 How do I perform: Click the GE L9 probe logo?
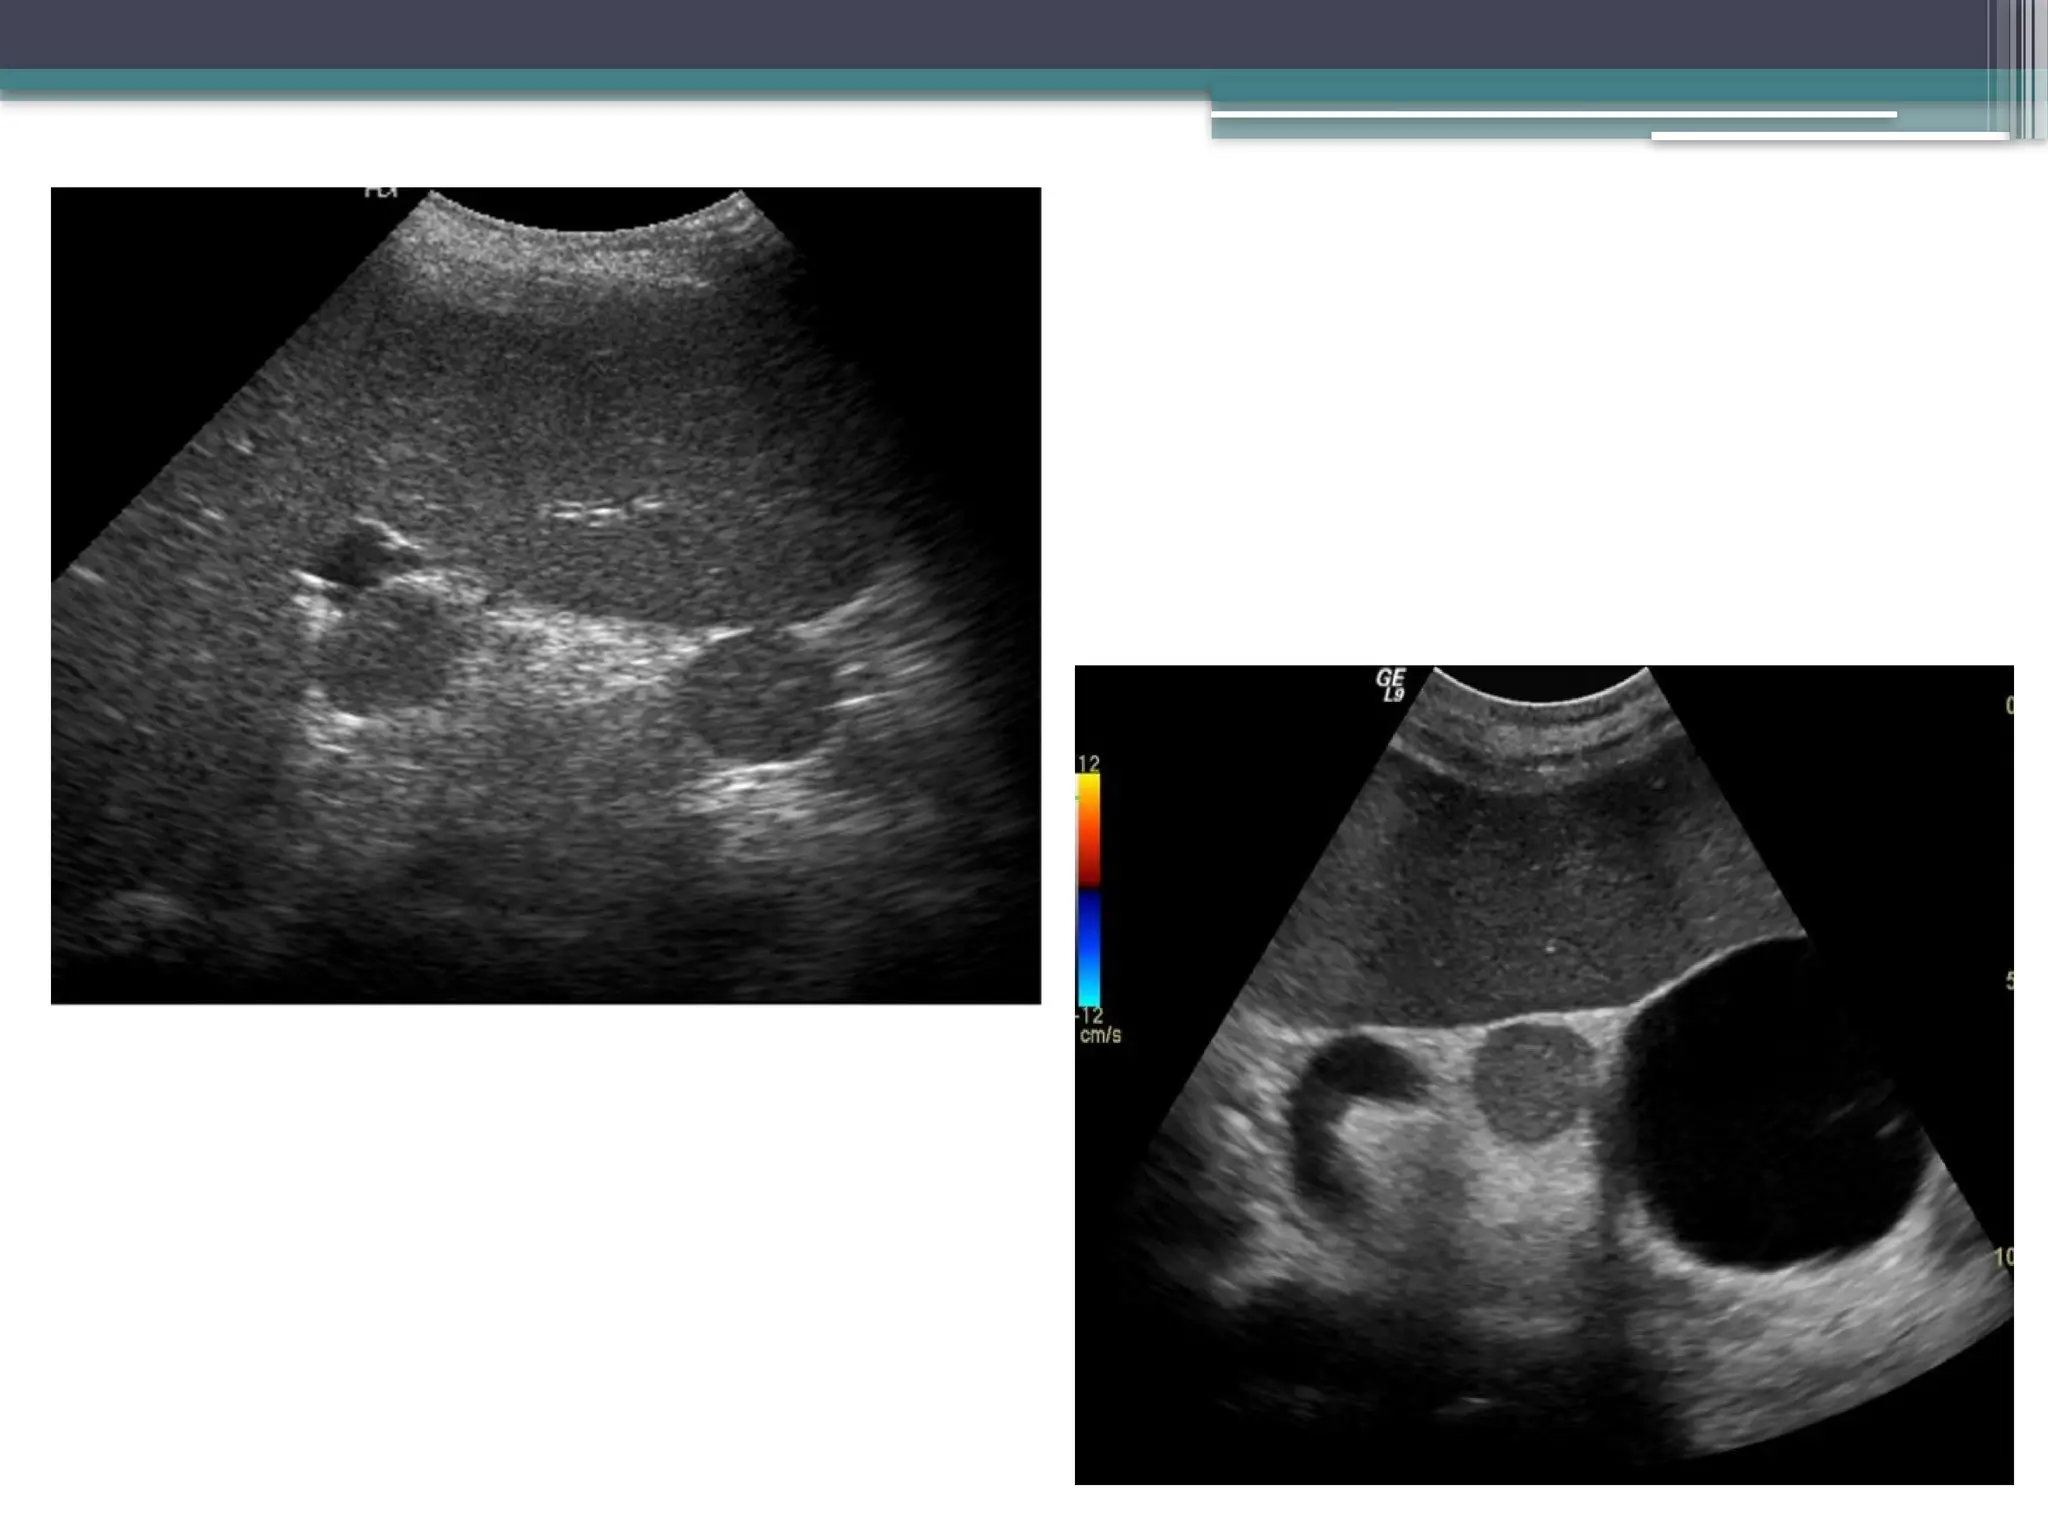pyautogui.click(x=1390, y=685)
